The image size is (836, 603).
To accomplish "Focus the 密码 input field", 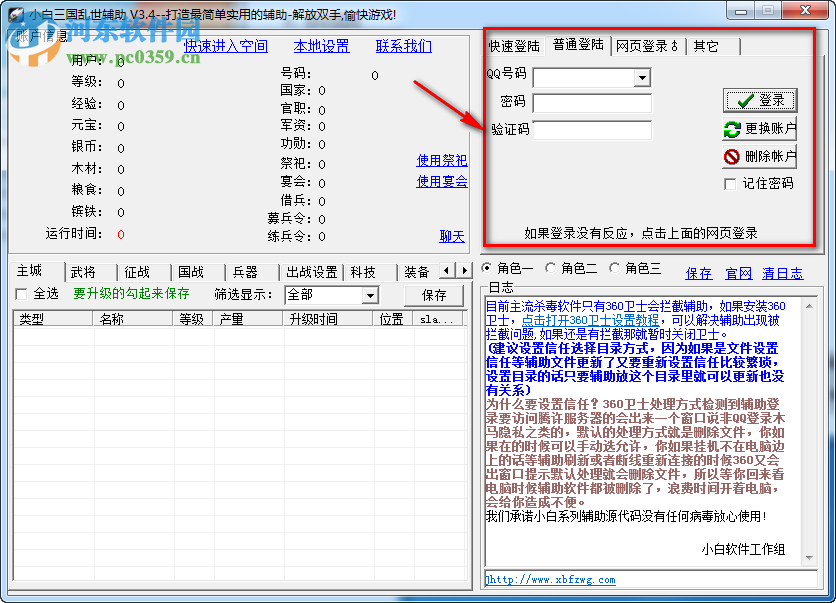I will click(592, 103).
